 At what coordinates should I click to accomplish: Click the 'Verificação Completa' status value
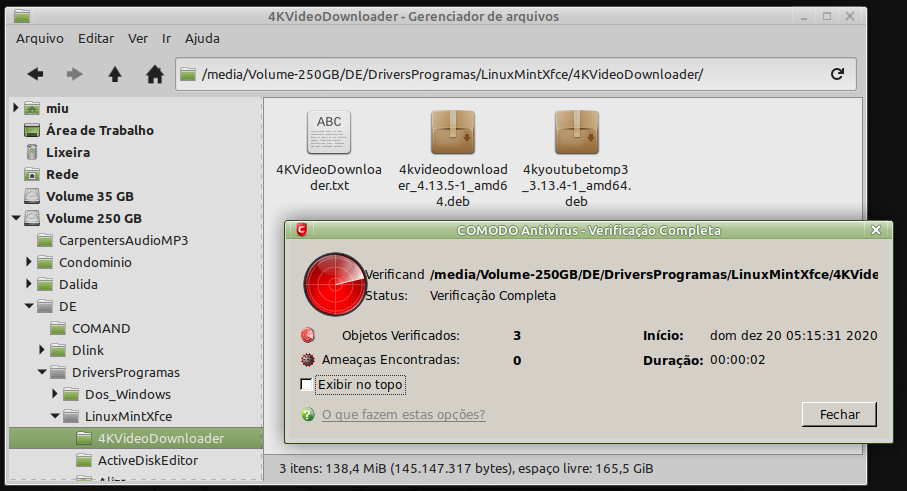point(493,296)
